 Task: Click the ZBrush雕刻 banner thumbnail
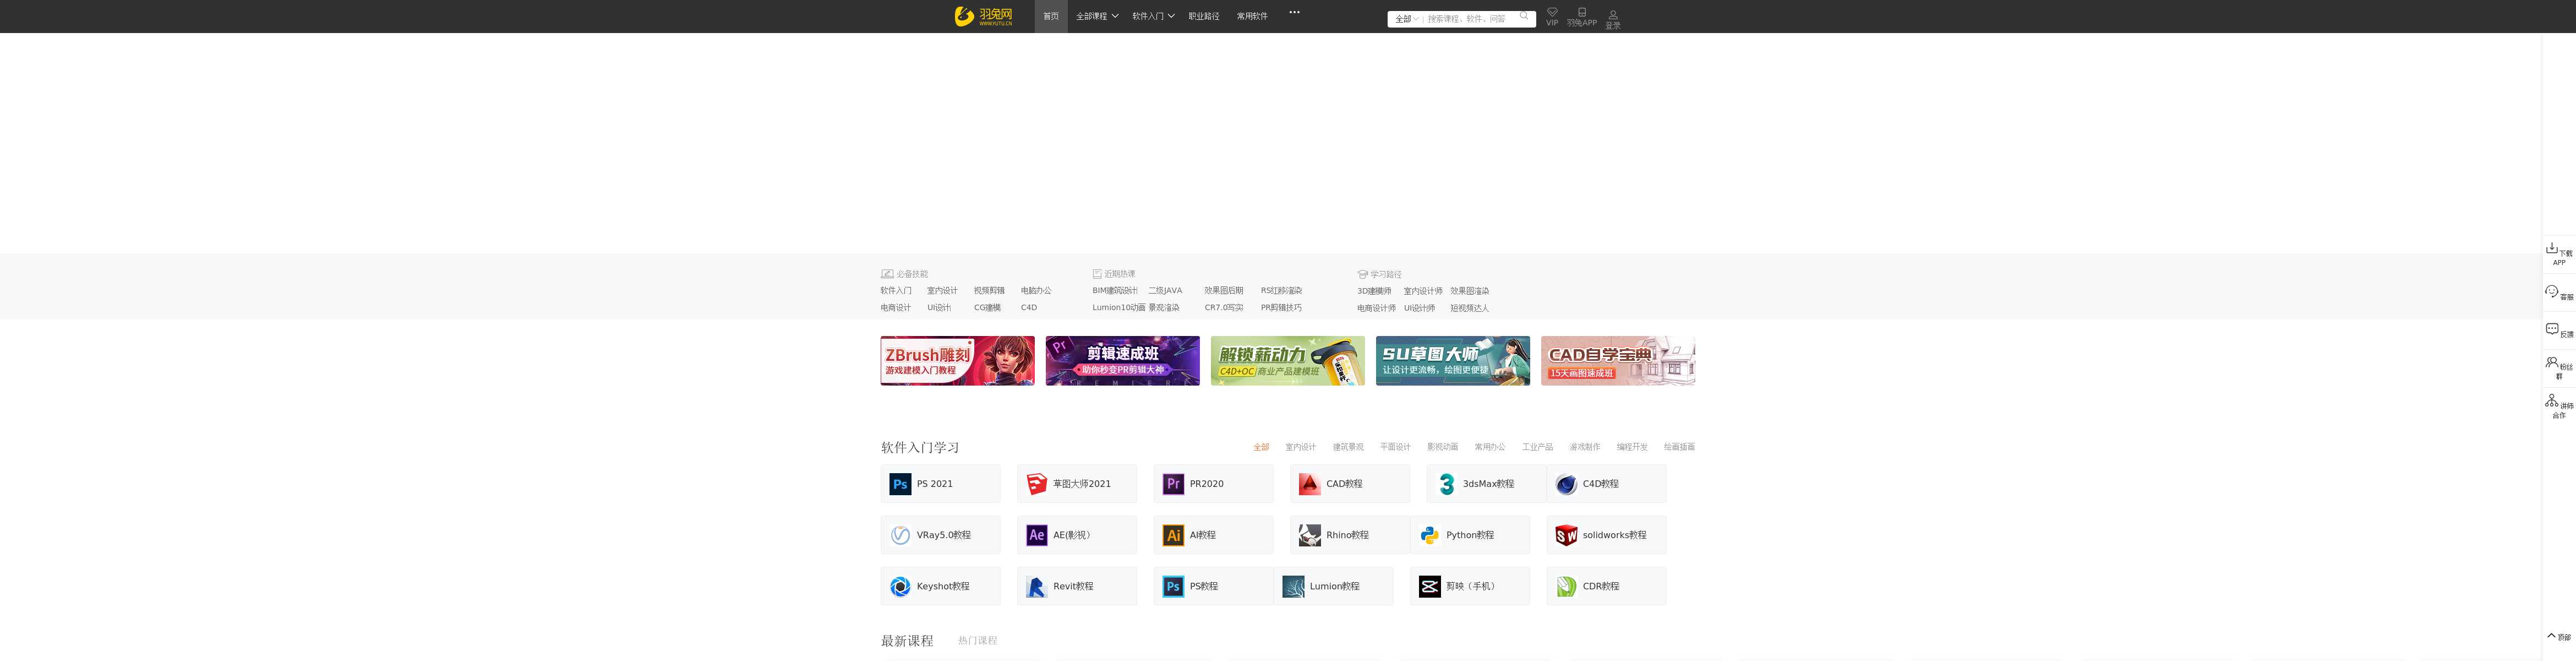click(x=957, y=361)
